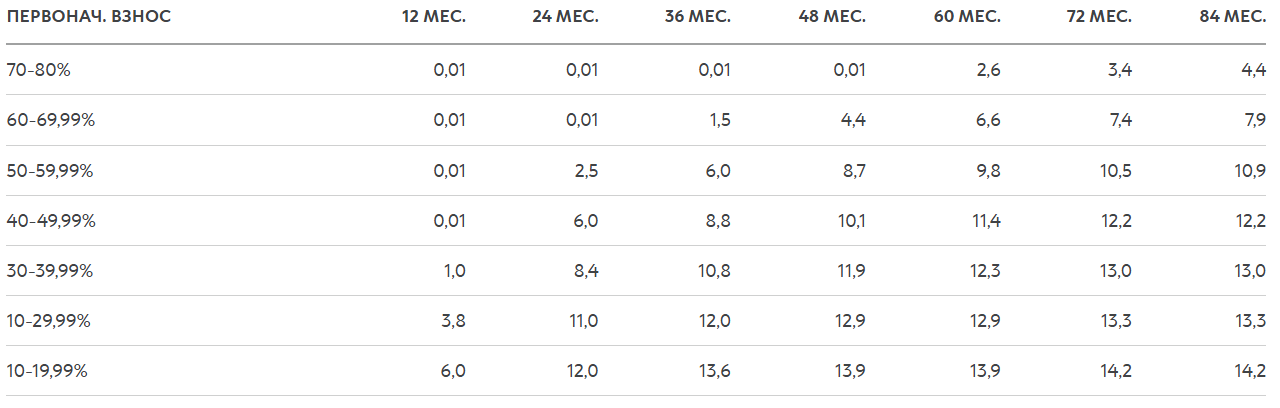Screen dimensions: 1280x408
Task: Click the "50-59,99%" row label
Action: (50, 171)
